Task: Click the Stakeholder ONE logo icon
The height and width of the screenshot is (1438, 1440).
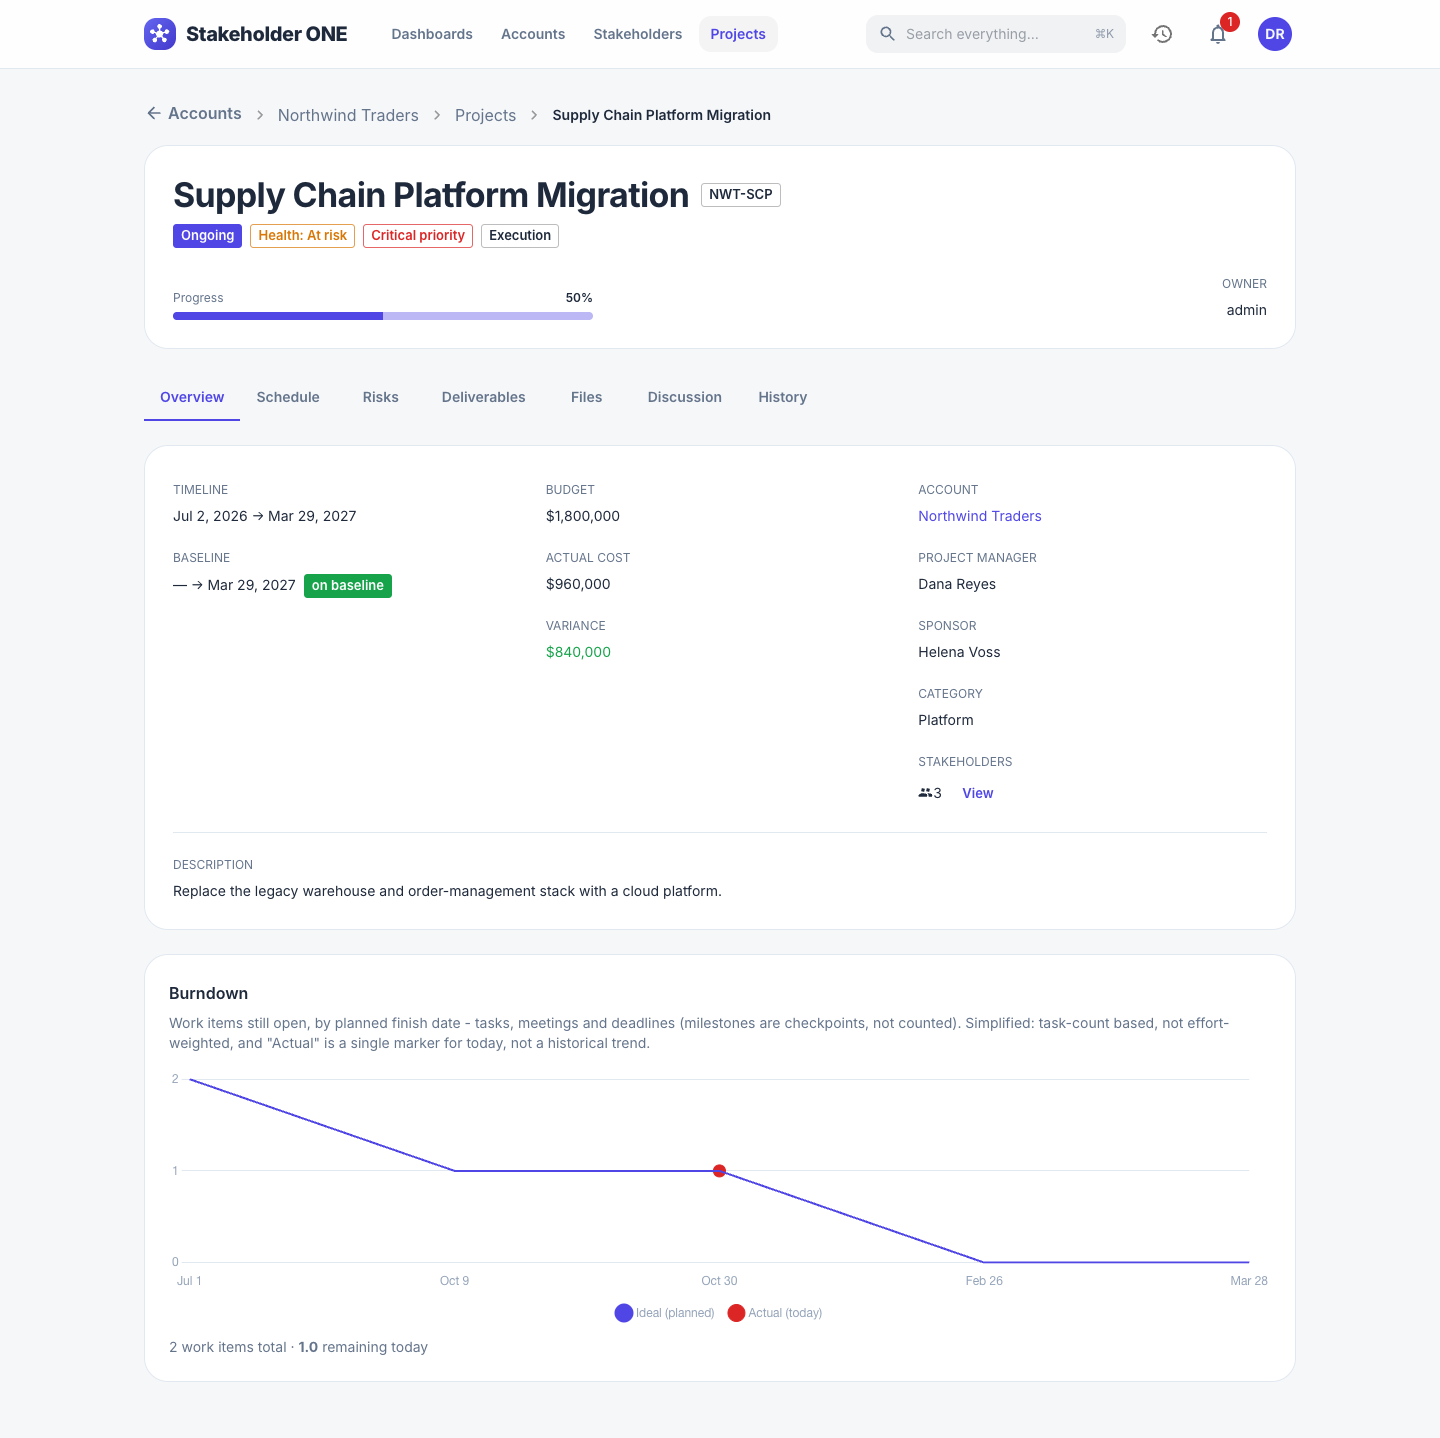Action: coord(160,34)
